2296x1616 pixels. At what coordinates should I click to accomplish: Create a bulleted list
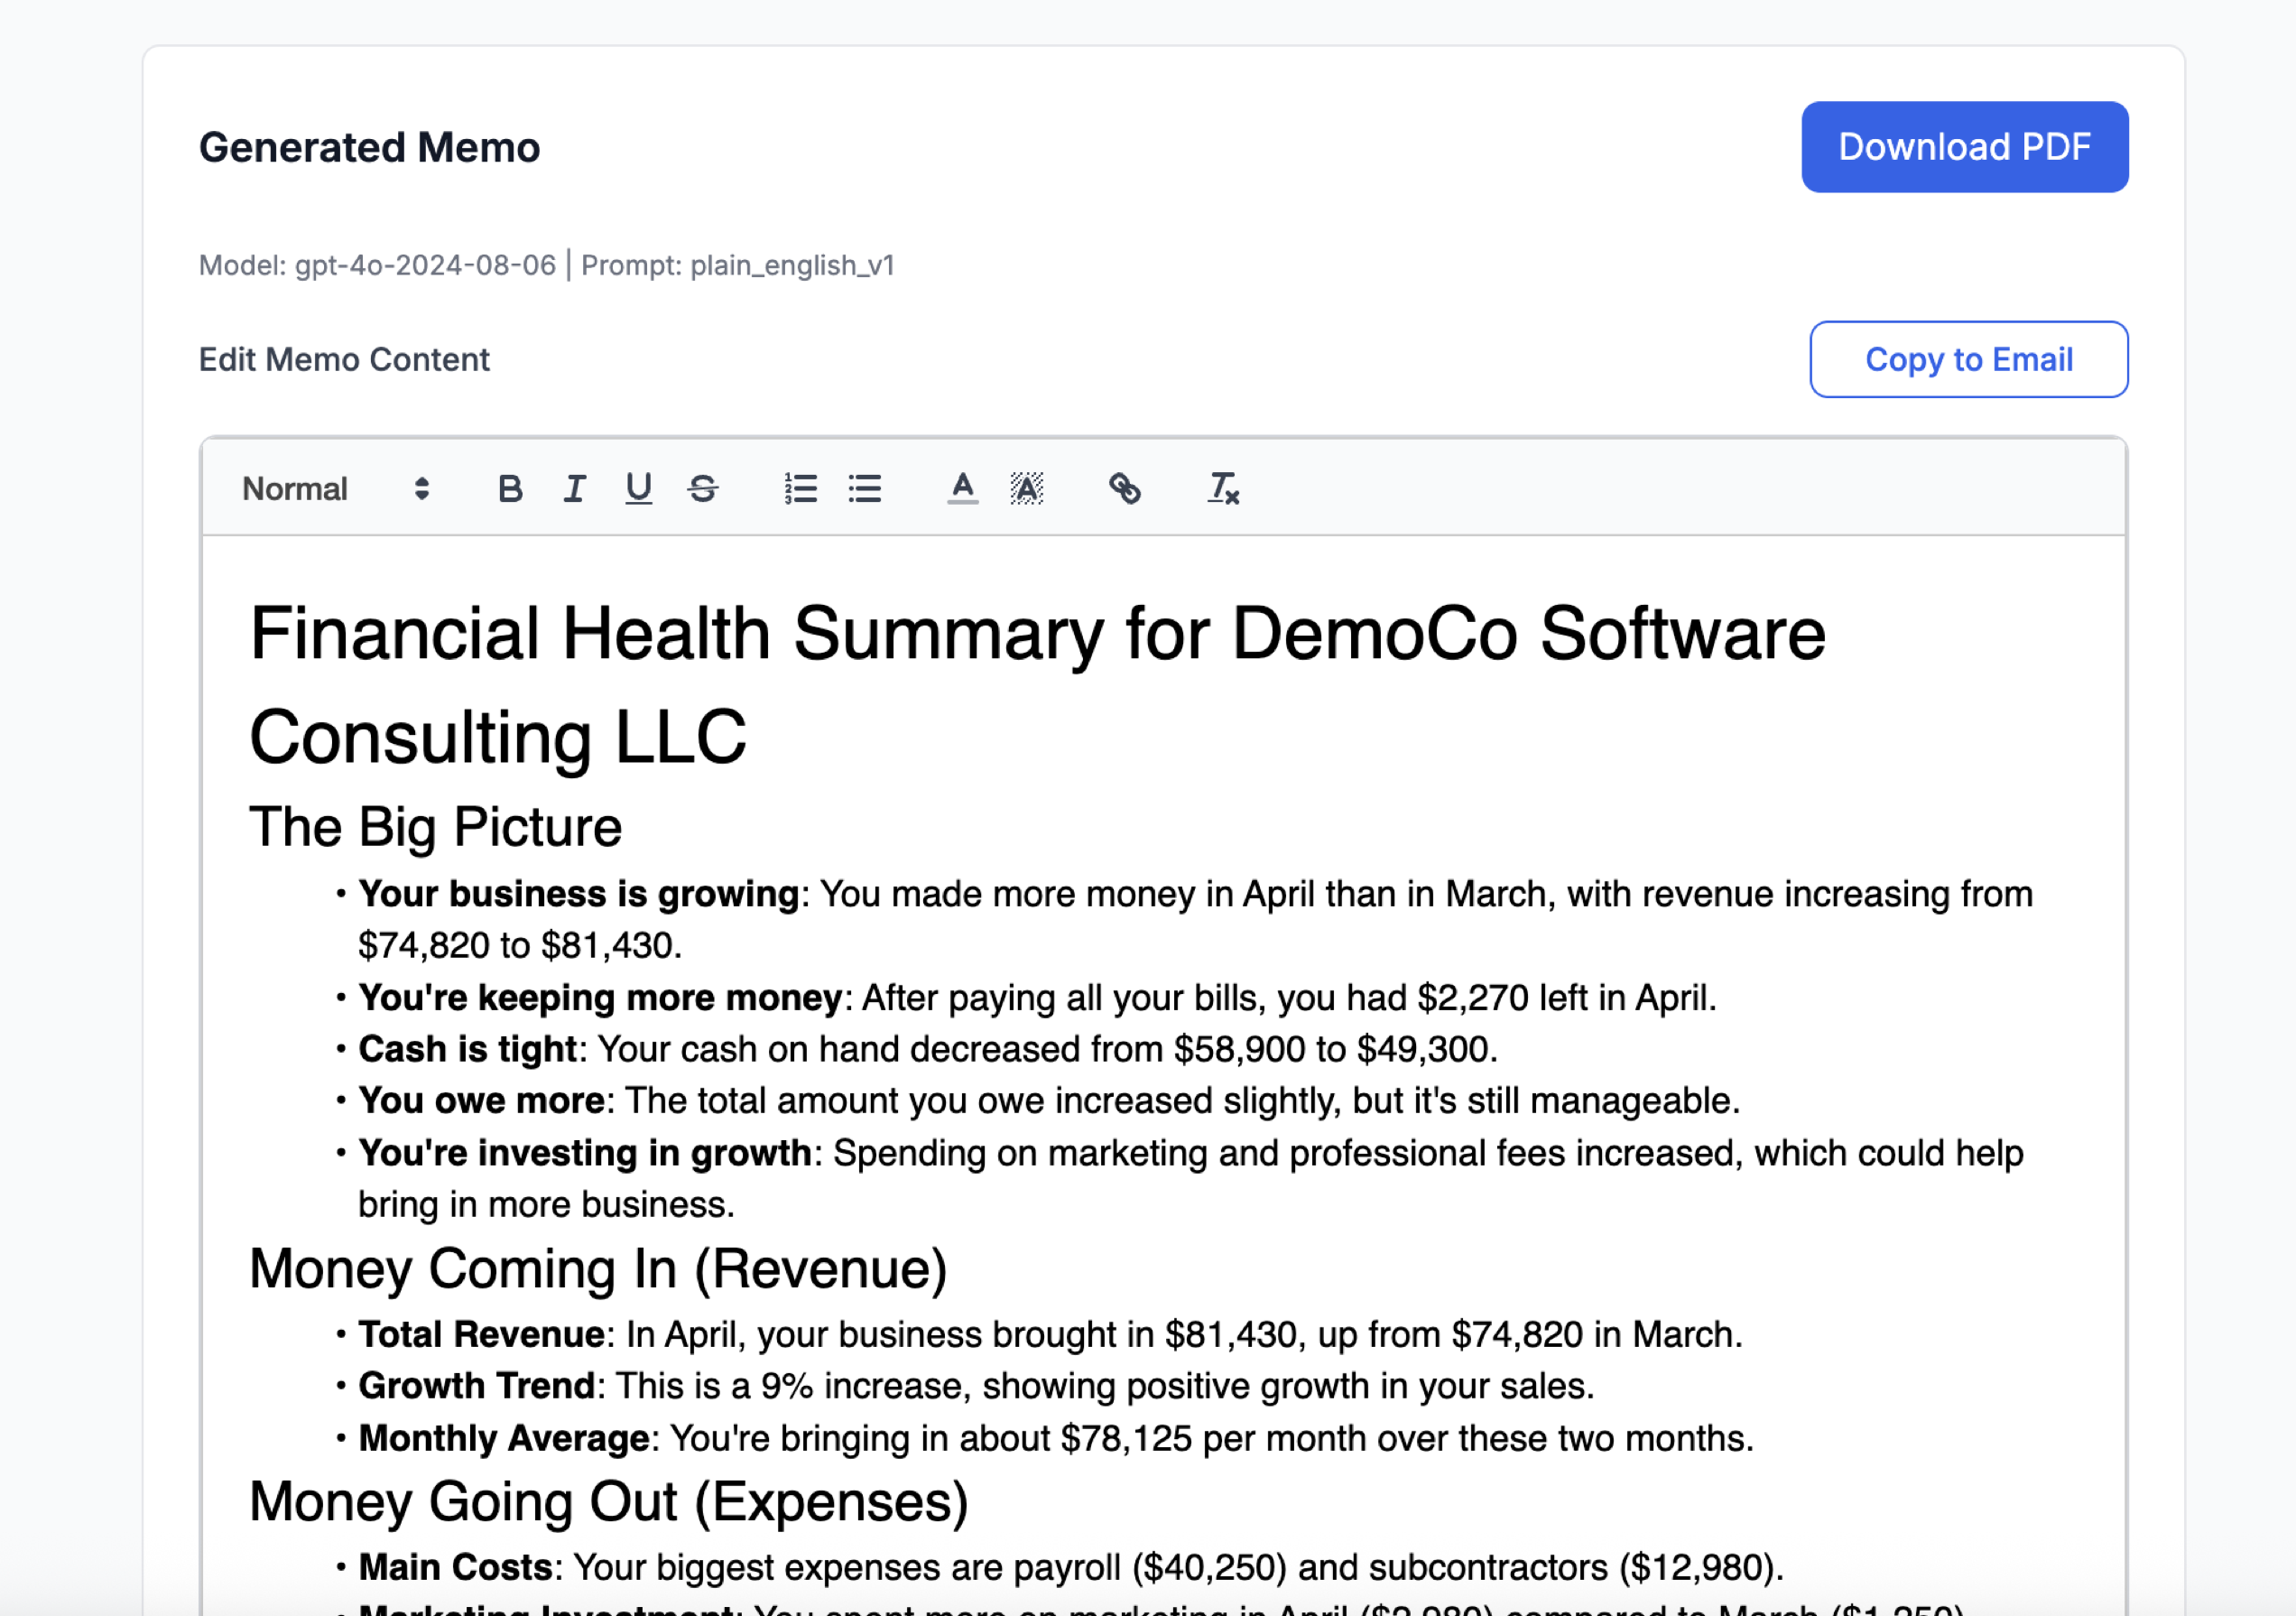[864, 490]
